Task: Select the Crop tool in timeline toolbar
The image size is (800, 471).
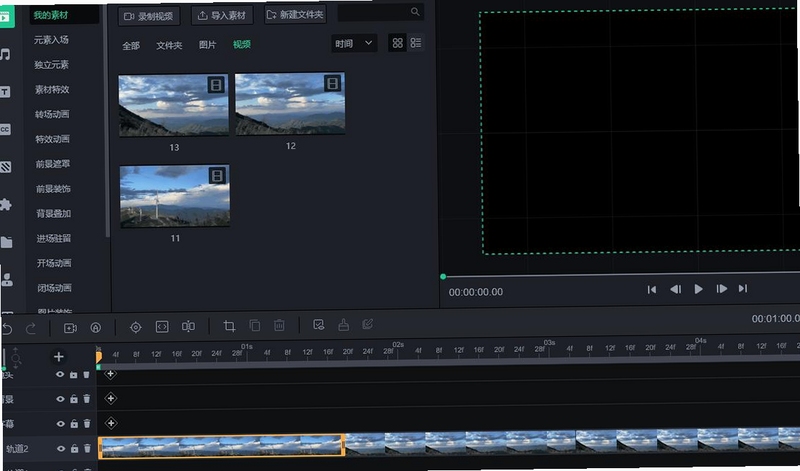Action: click(x=230, y=326)
